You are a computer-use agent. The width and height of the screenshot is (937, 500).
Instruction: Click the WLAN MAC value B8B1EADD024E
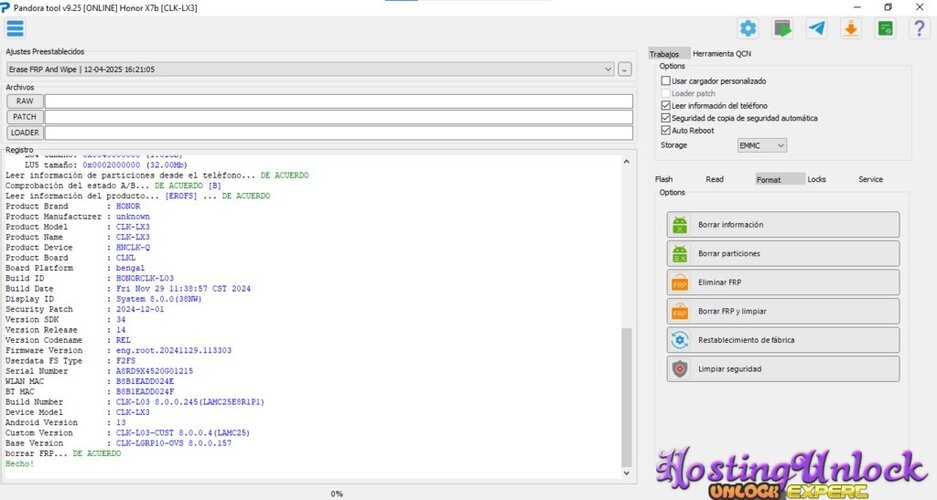145,381
